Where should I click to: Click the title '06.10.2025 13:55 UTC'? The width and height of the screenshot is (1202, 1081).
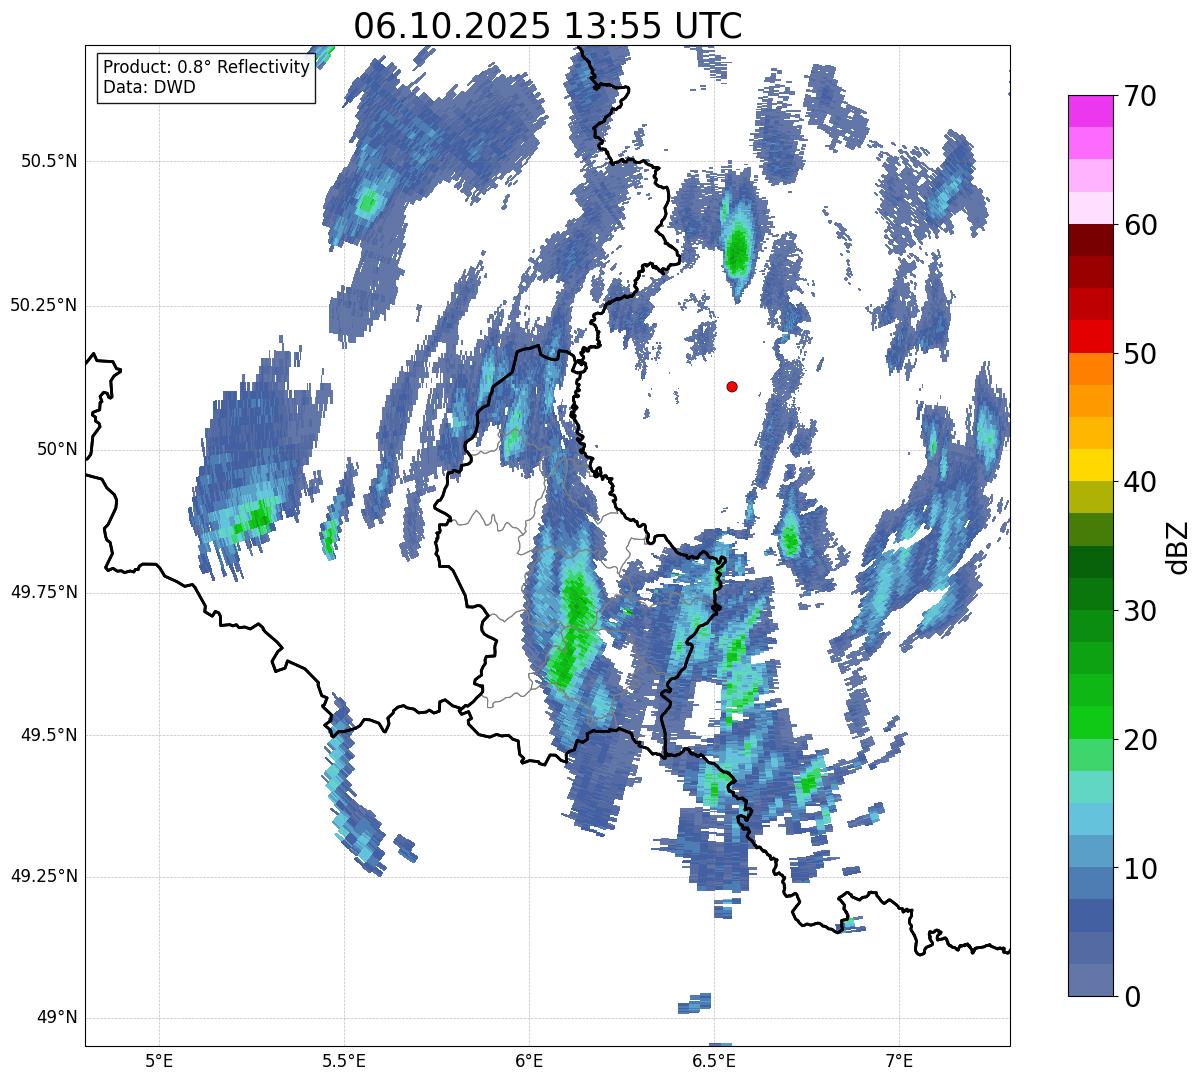[548, 26]
